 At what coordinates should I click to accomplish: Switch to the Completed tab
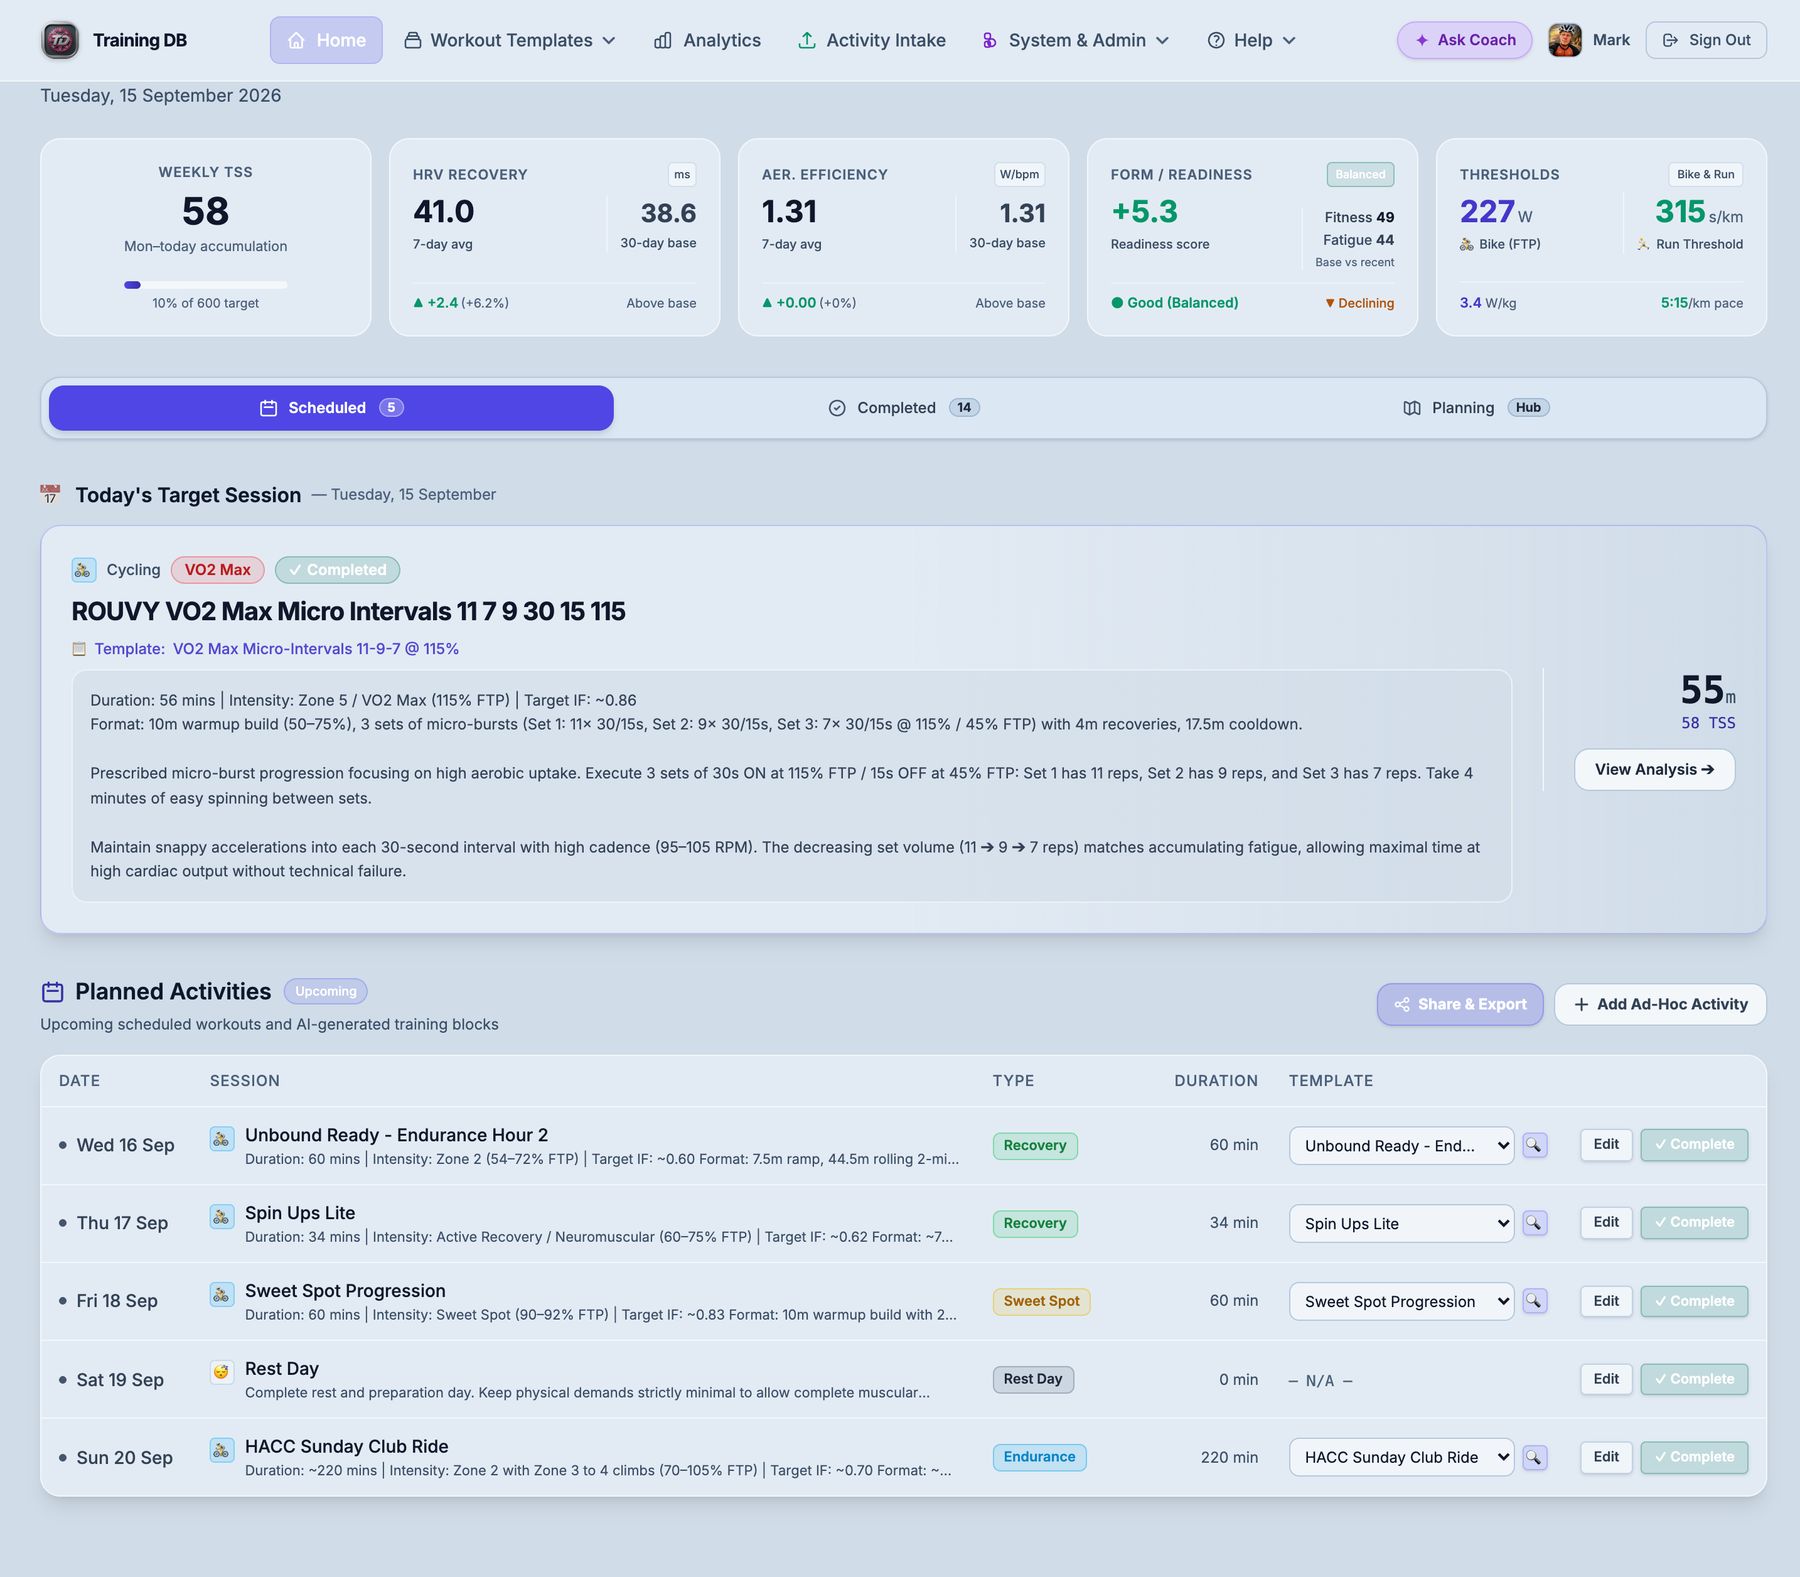pos(904,408)
